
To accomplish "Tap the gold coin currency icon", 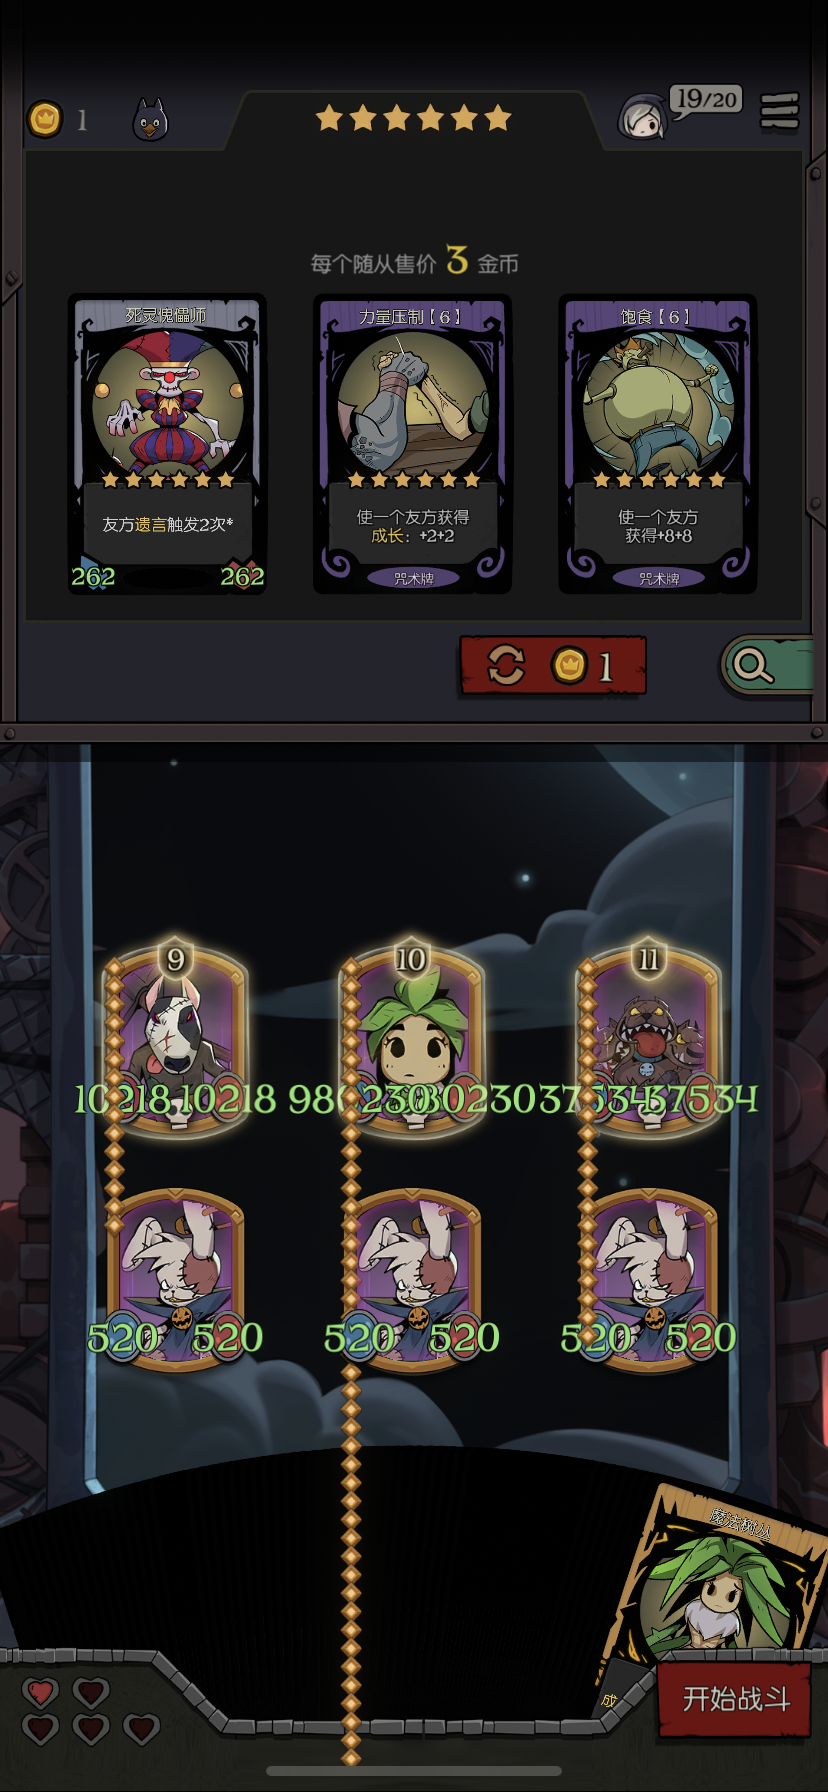I will tap(45, 119).
